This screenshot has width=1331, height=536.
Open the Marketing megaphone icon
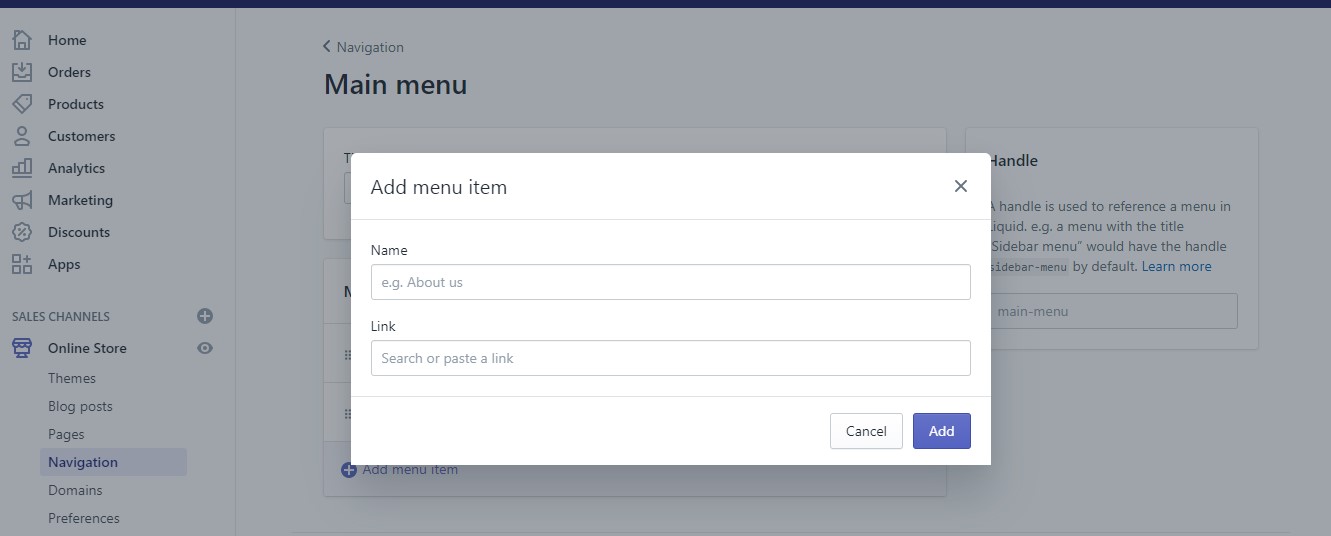click(22, 200)
